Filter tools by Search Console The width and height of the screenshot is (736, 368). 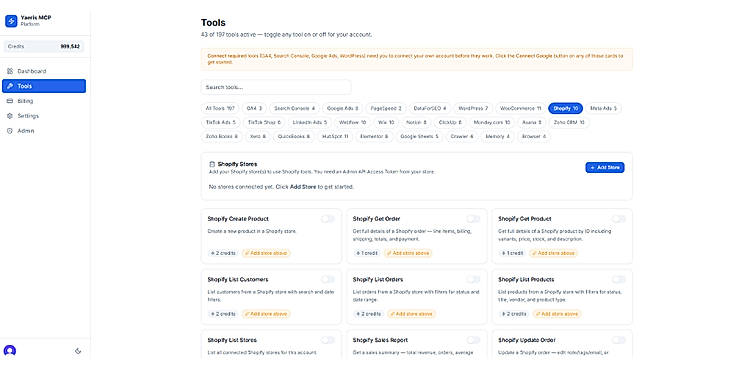pyautogui.click(x=294, y=108)
